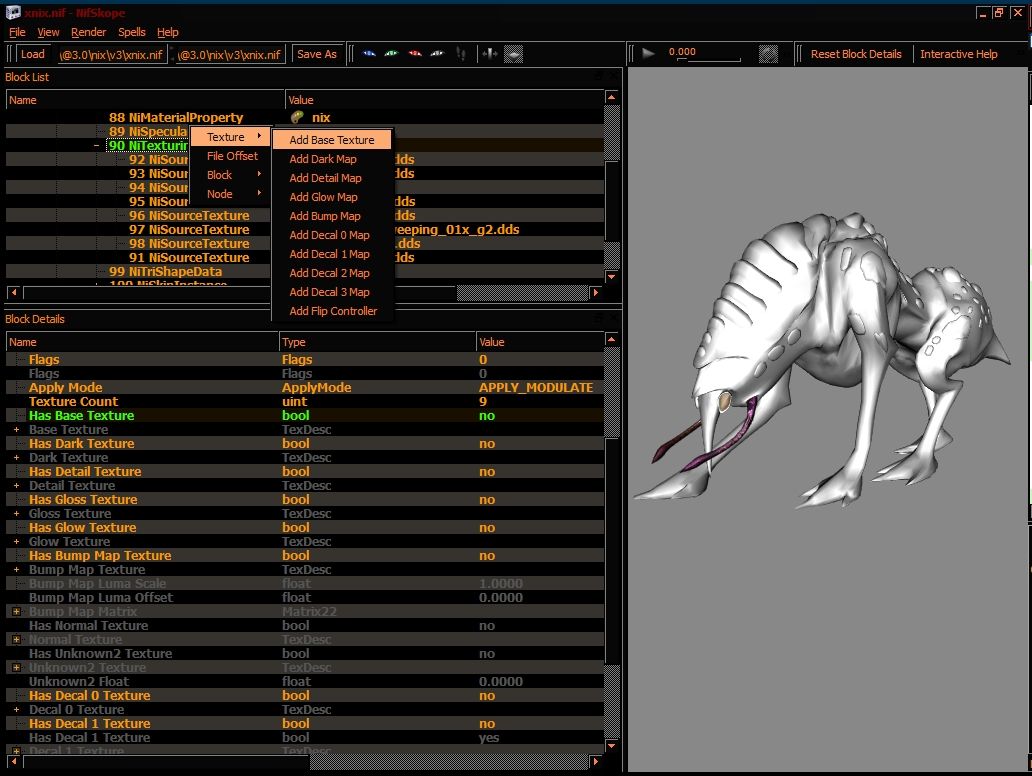Open the Texture submenu entry
1032x776 pixels.
230,137
